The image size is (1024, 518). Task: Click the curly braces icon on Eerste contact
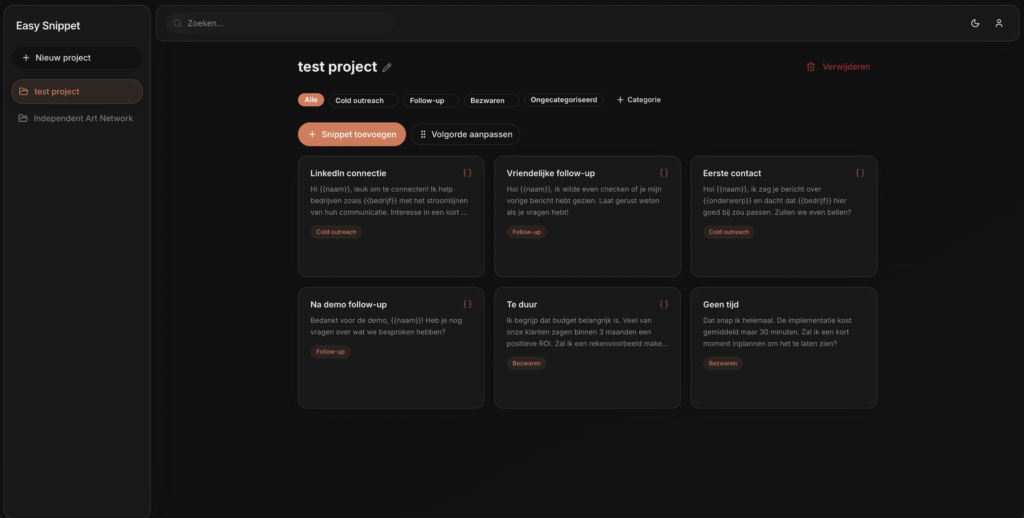click(x=860, y=173)
